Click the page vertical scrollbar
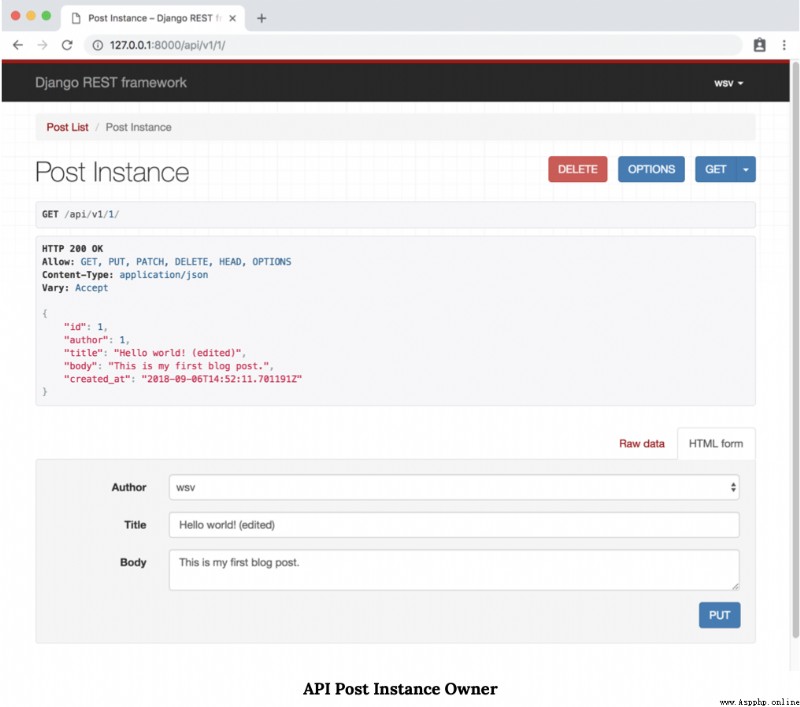 point(795,349)
